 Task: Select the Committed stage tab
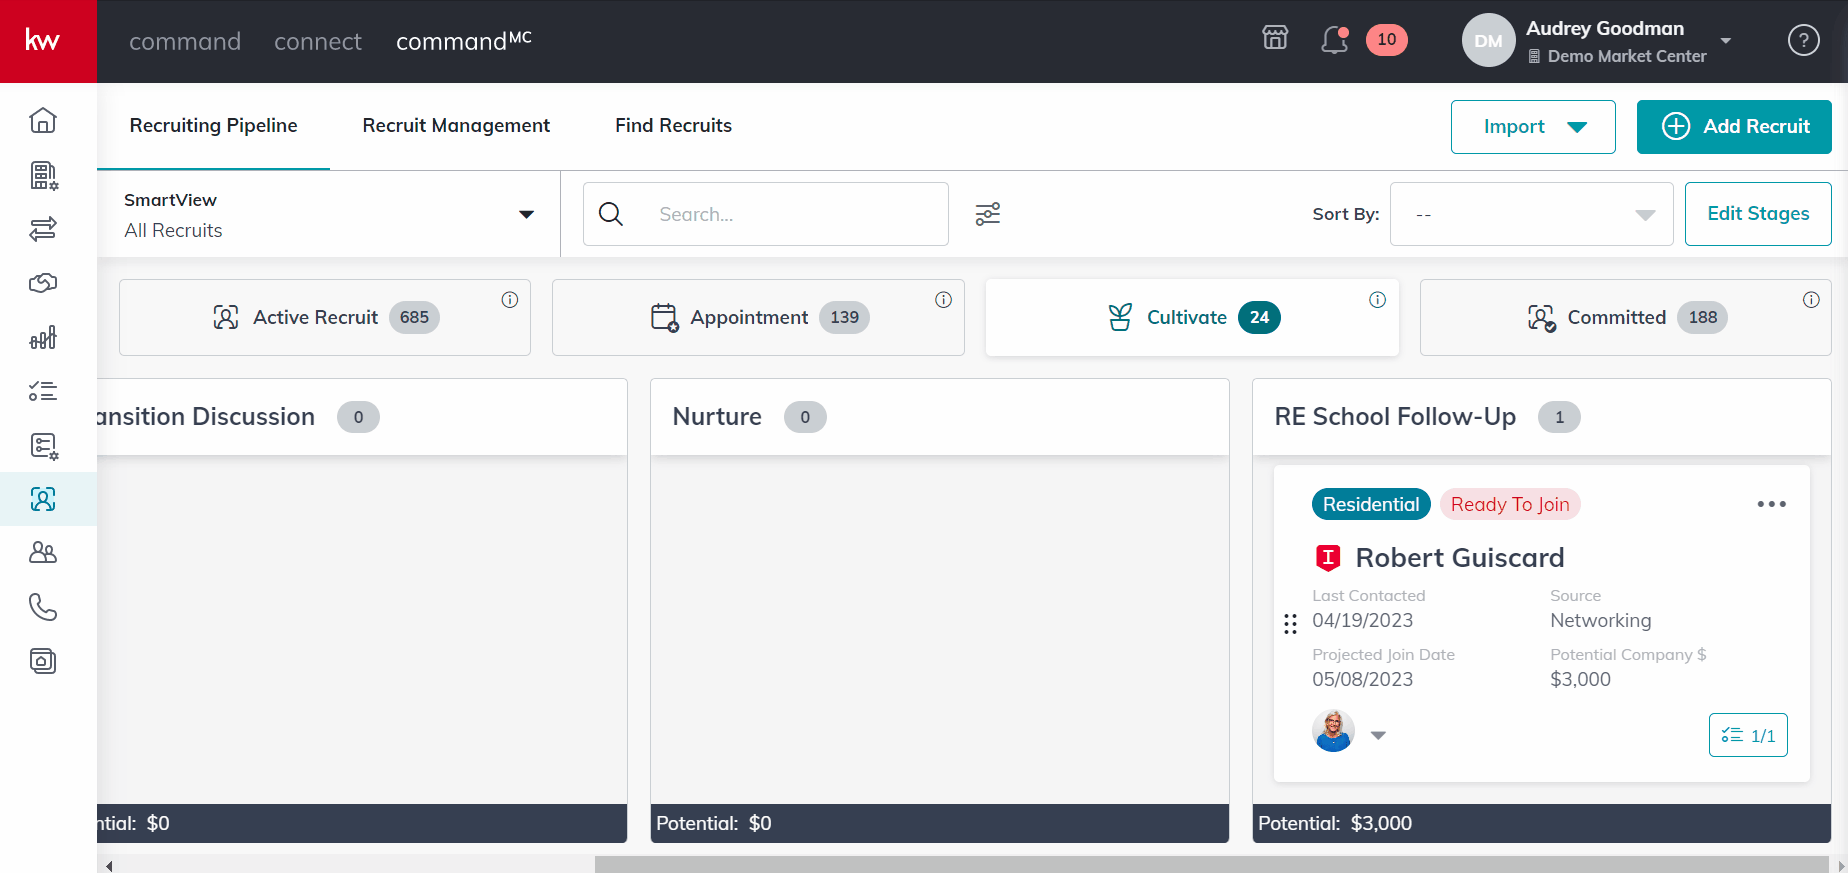click(1626, 317)
